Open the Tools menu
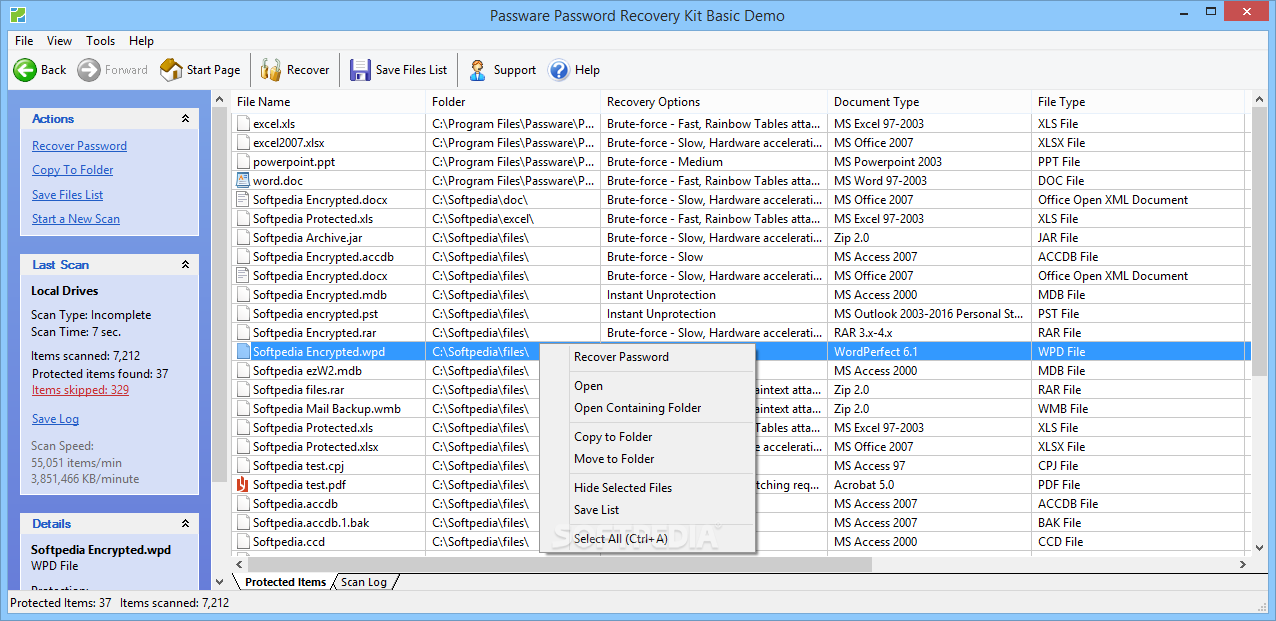The width and height of the screenshot is (1276, 621). [x=100, y=41]
